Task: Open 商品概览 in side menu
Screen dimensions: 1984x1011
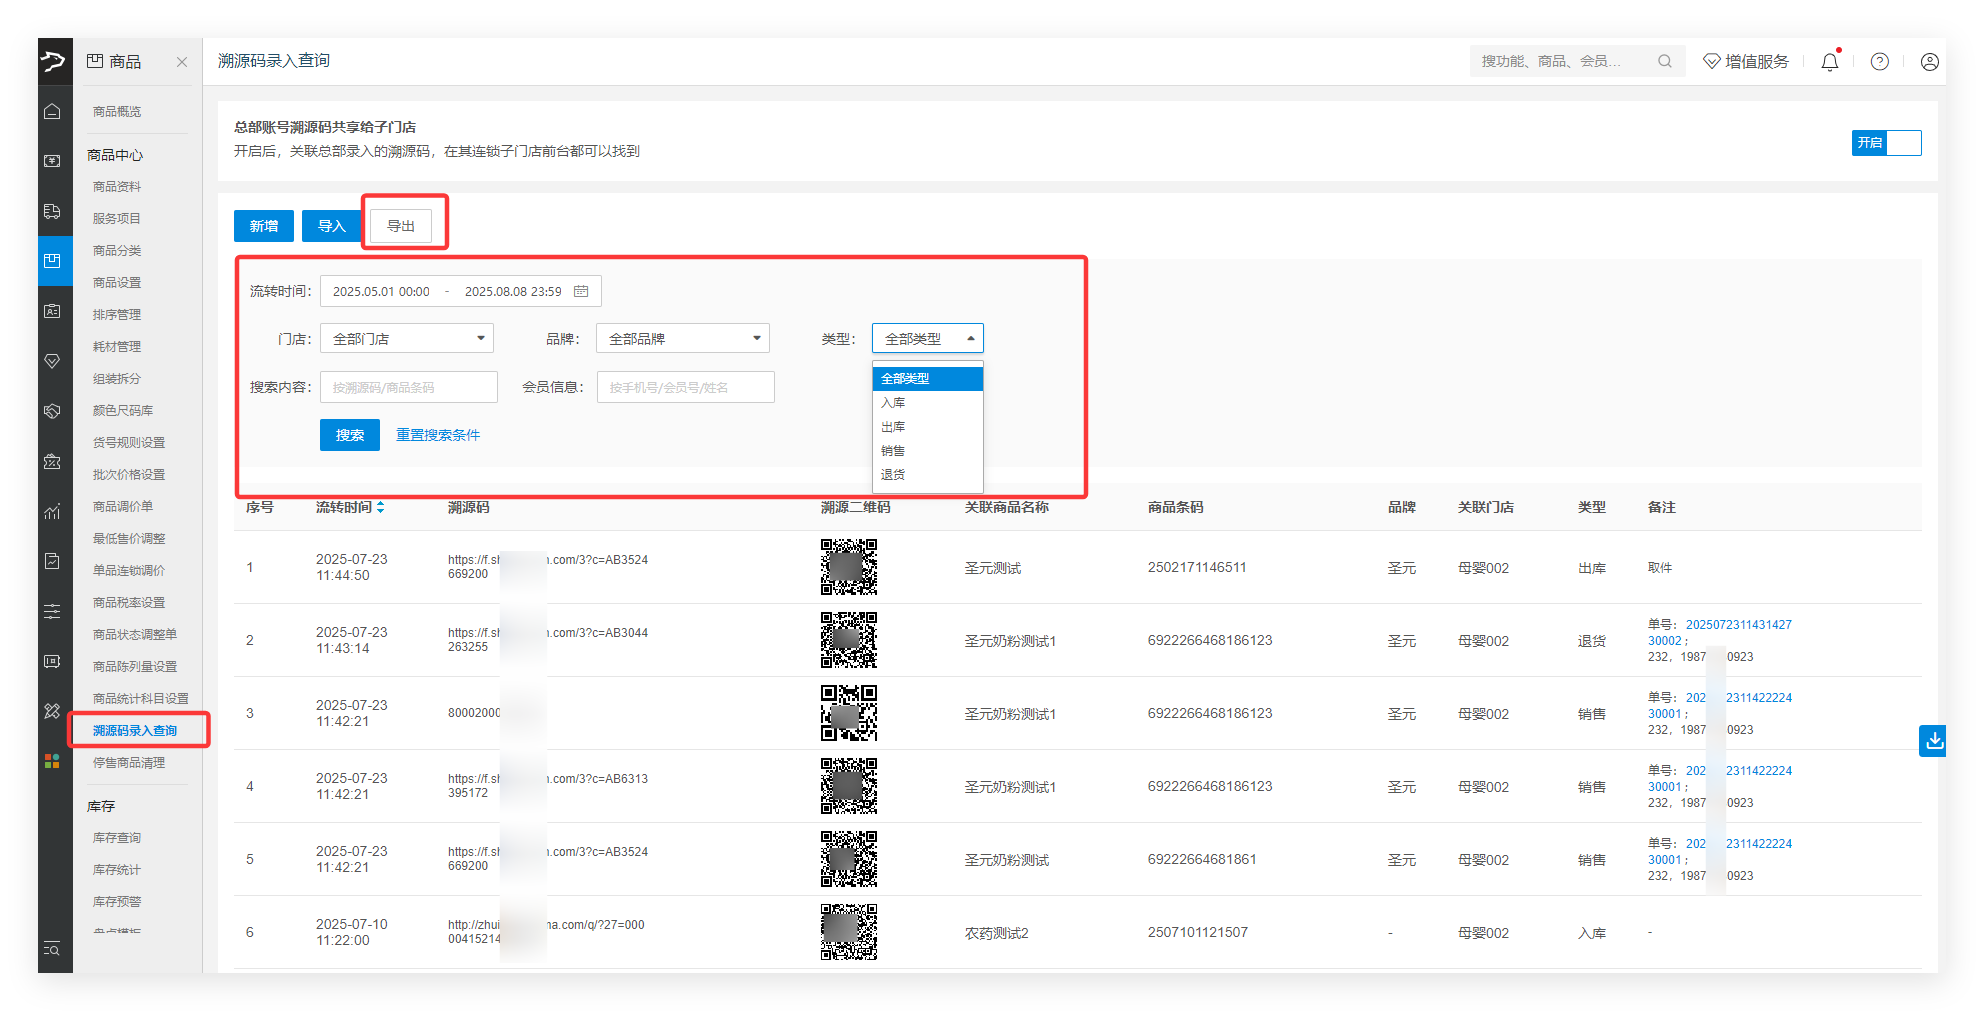Action: [x=117, y=112]
